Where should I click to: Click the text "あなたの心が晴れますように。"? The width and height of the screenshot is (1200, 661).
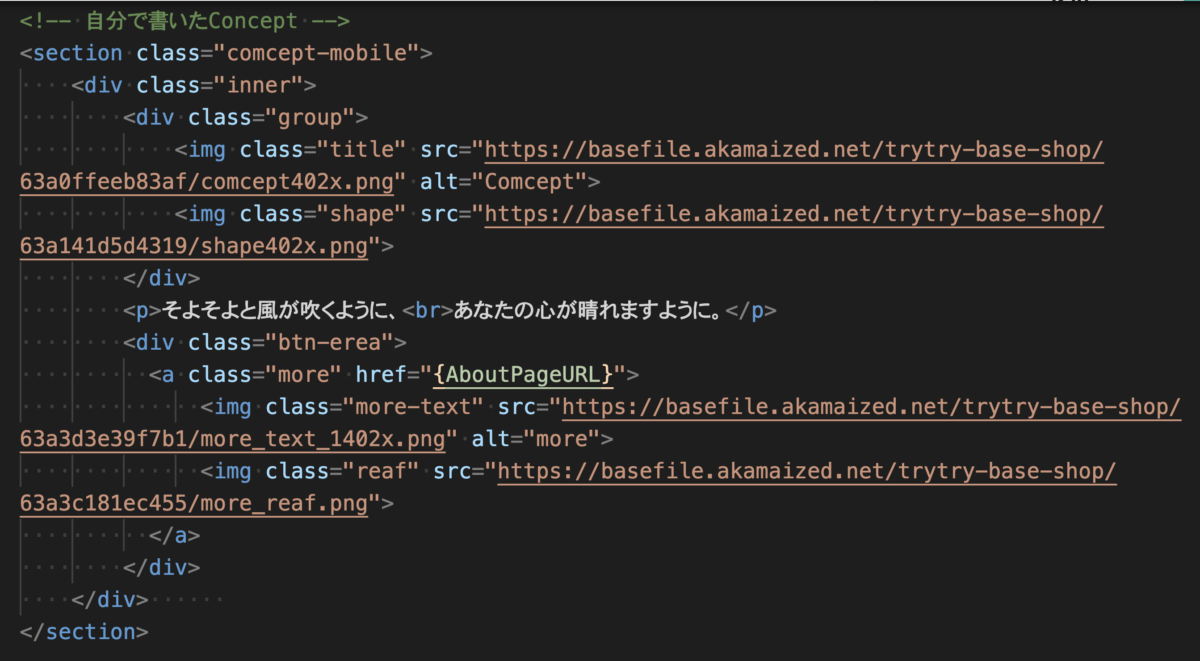[588, 311]
